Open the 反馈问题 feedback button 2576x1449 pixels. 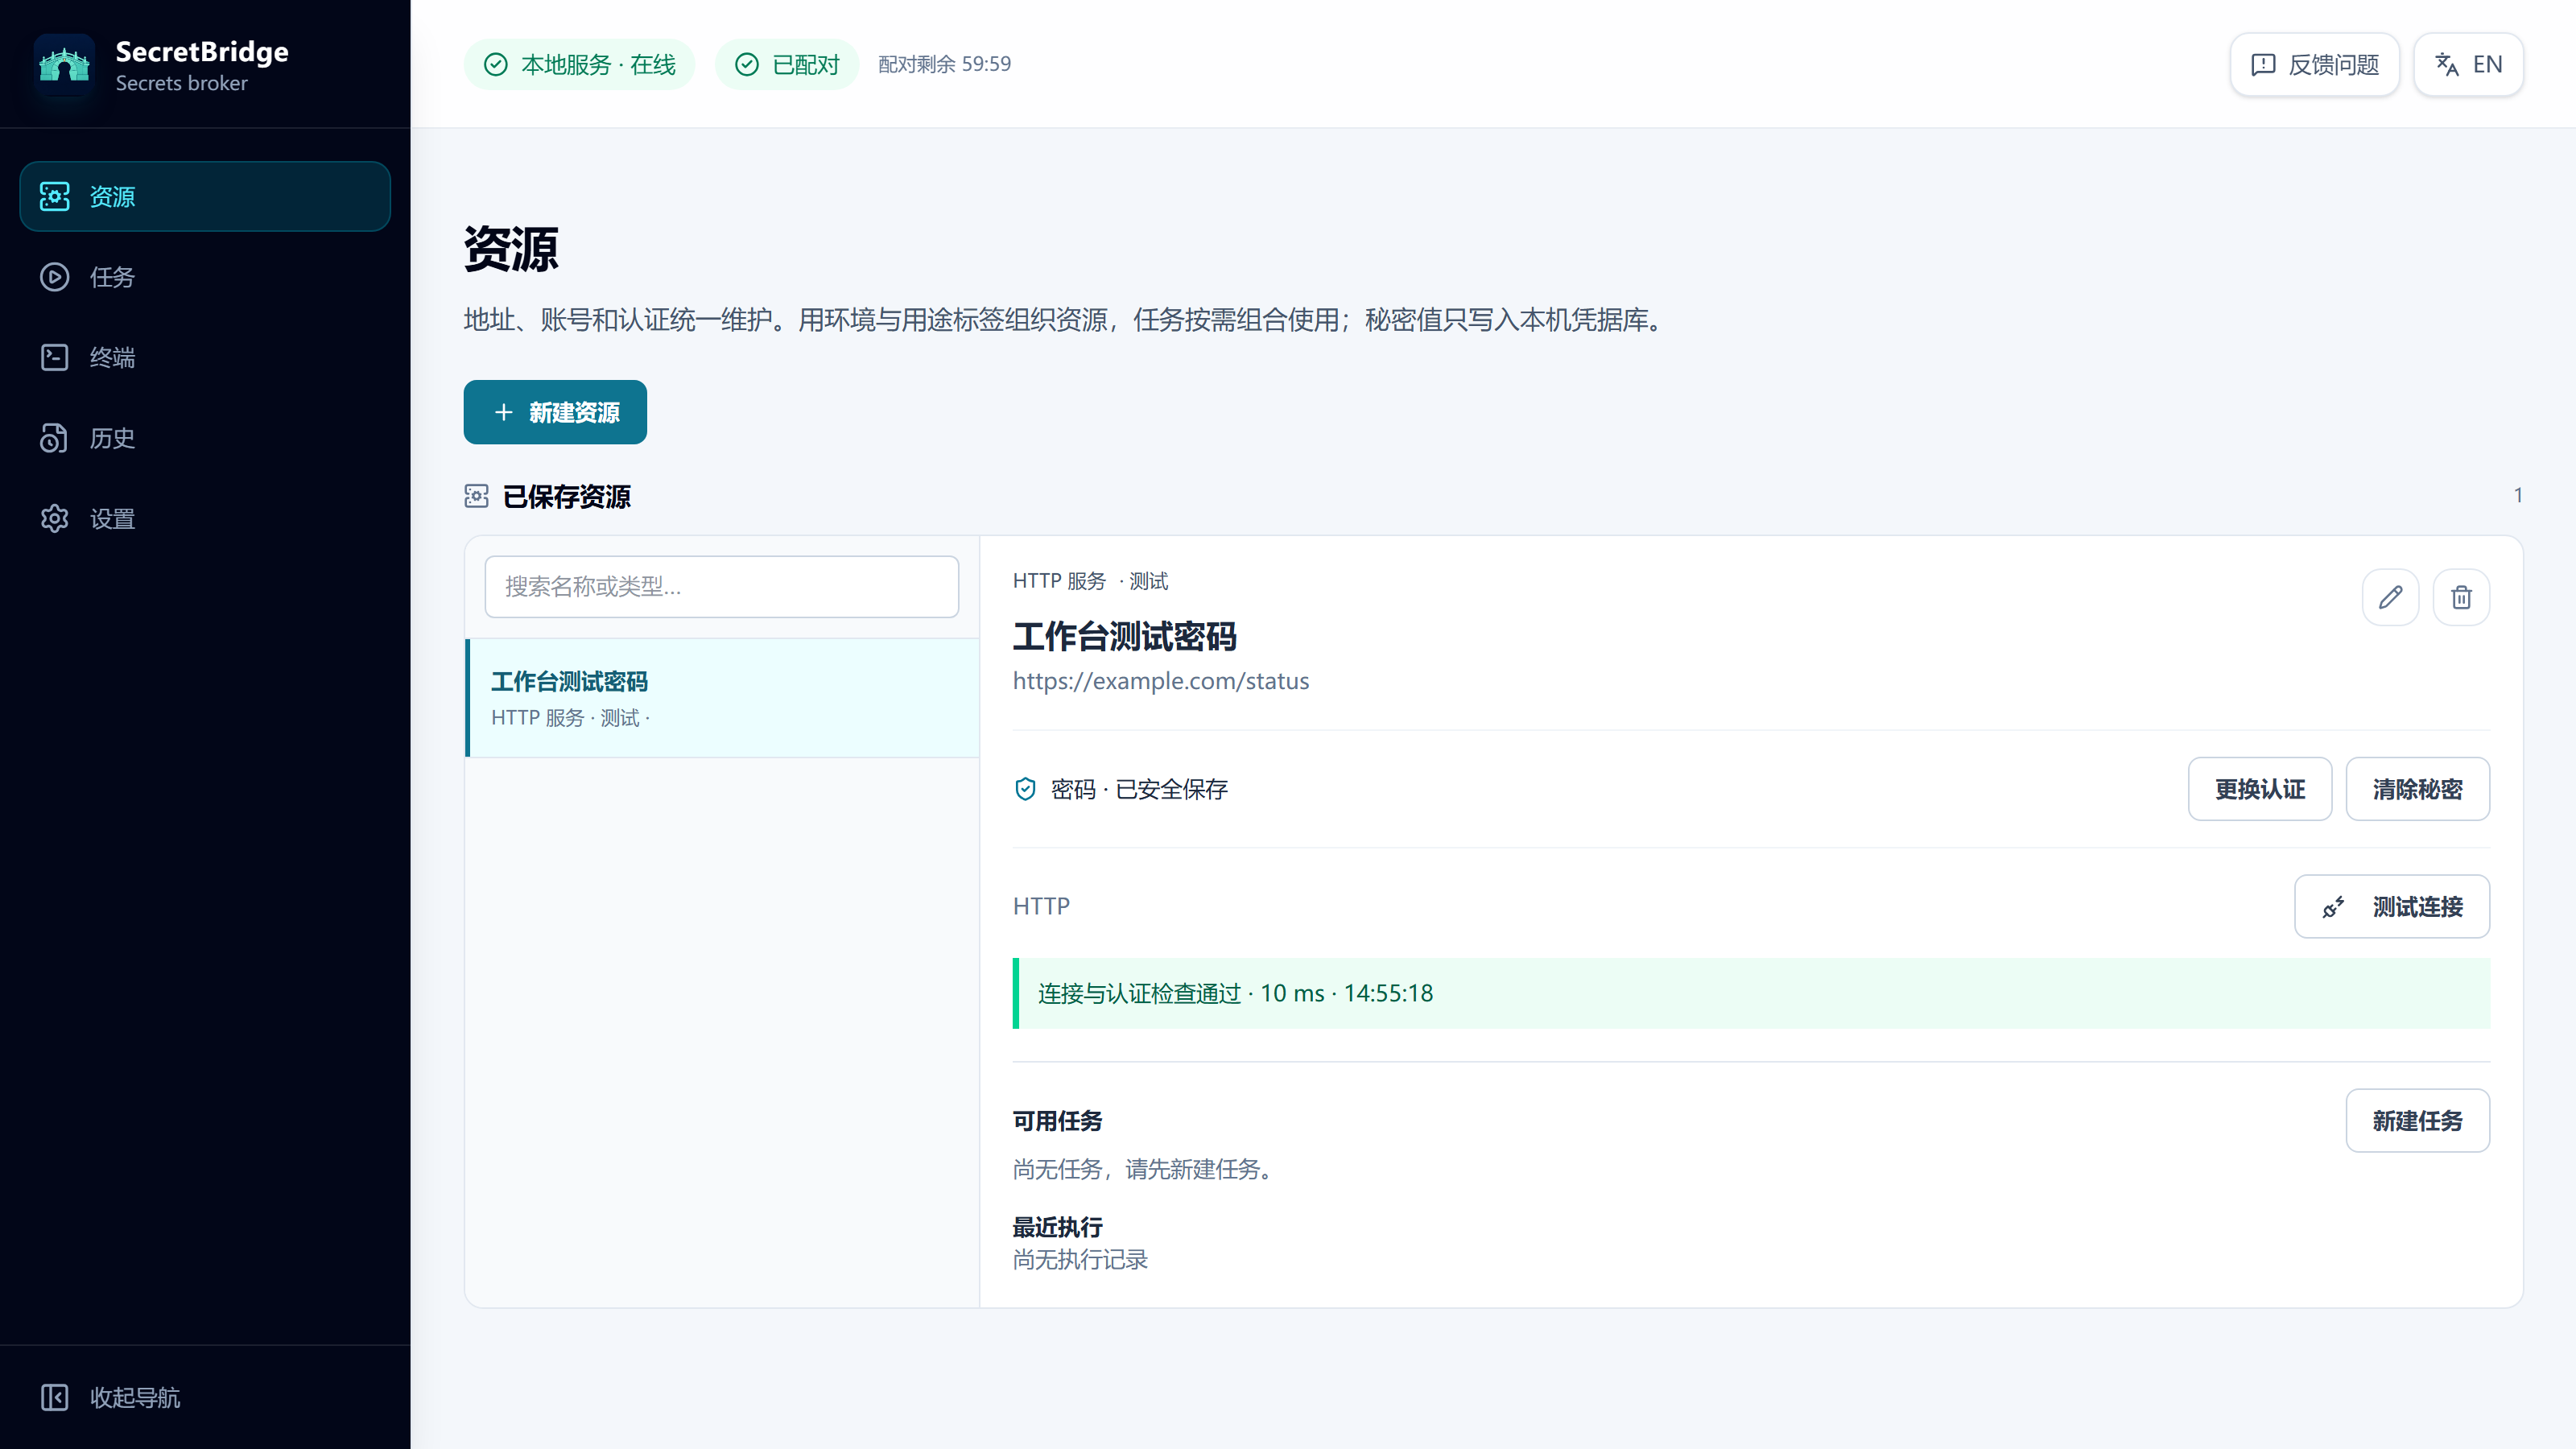[x=2314, y=65]
